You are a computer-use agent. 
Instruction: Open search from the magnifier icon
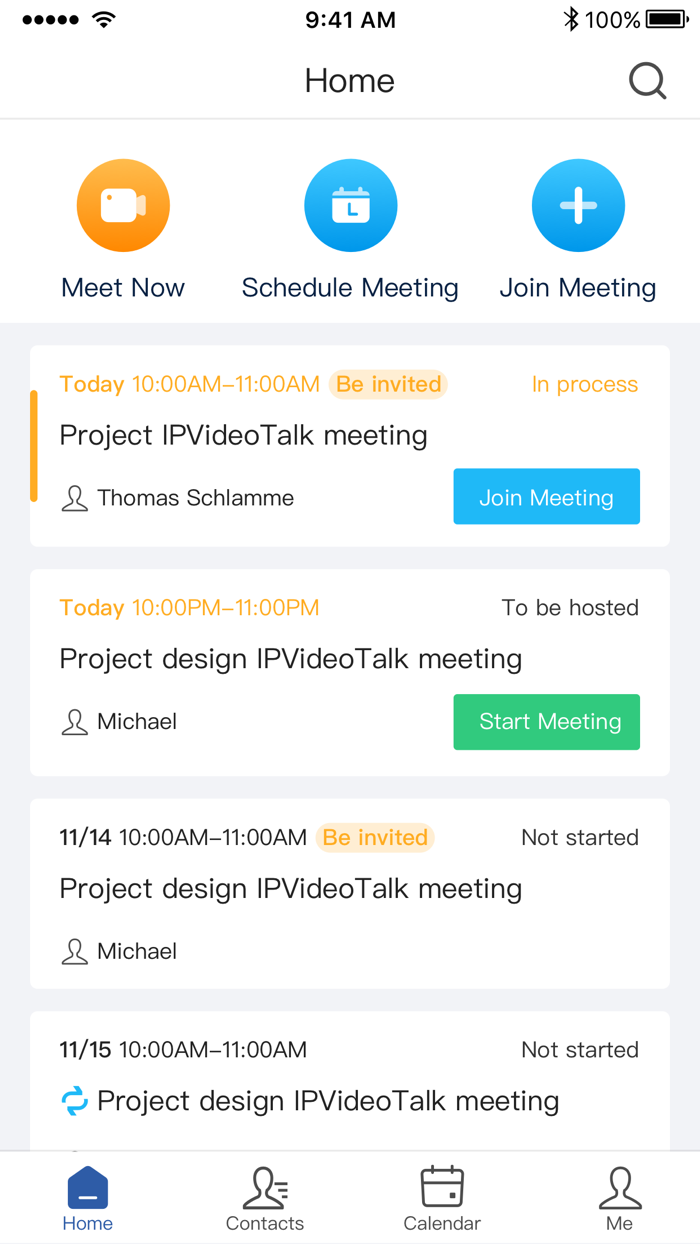tap(647, 81)
